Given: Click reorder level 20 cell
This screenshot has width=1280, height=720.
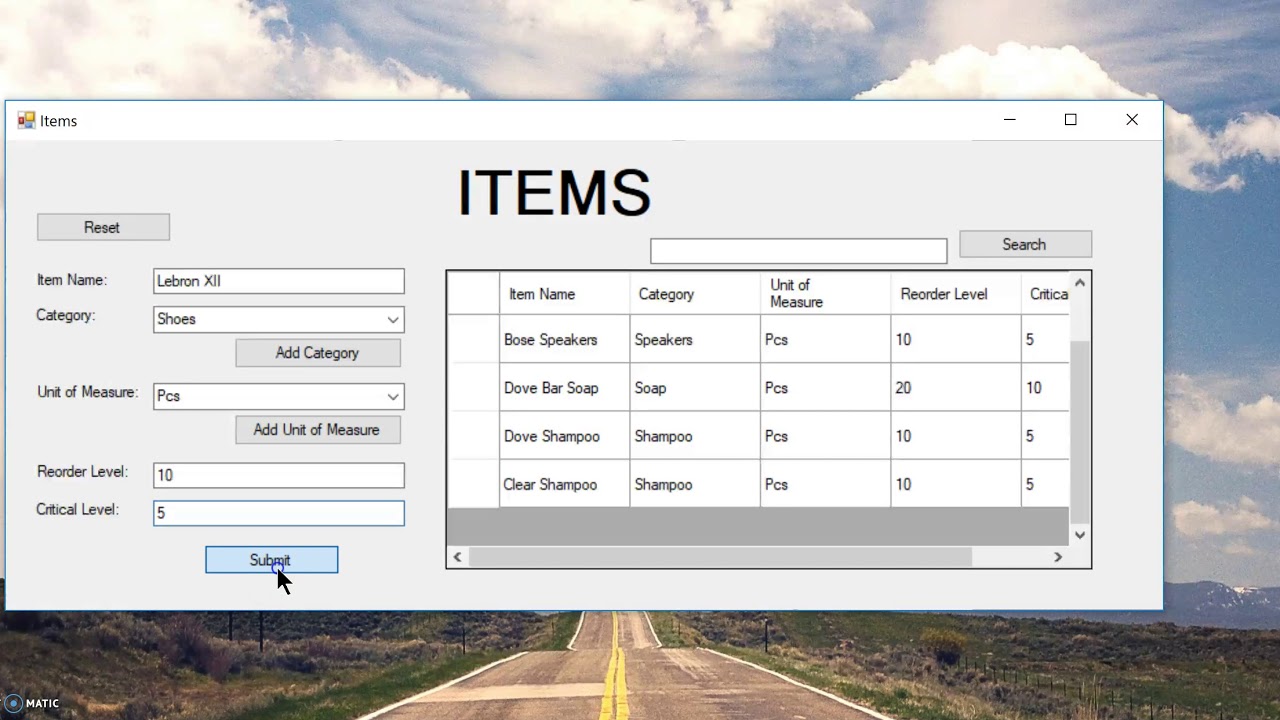Looking at the screenshot, I should (955, 388).
